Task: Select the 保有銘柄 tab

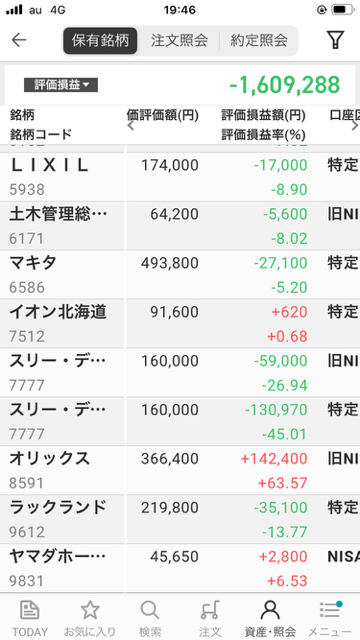Action: pyautogui.click(x=100, y=40)
